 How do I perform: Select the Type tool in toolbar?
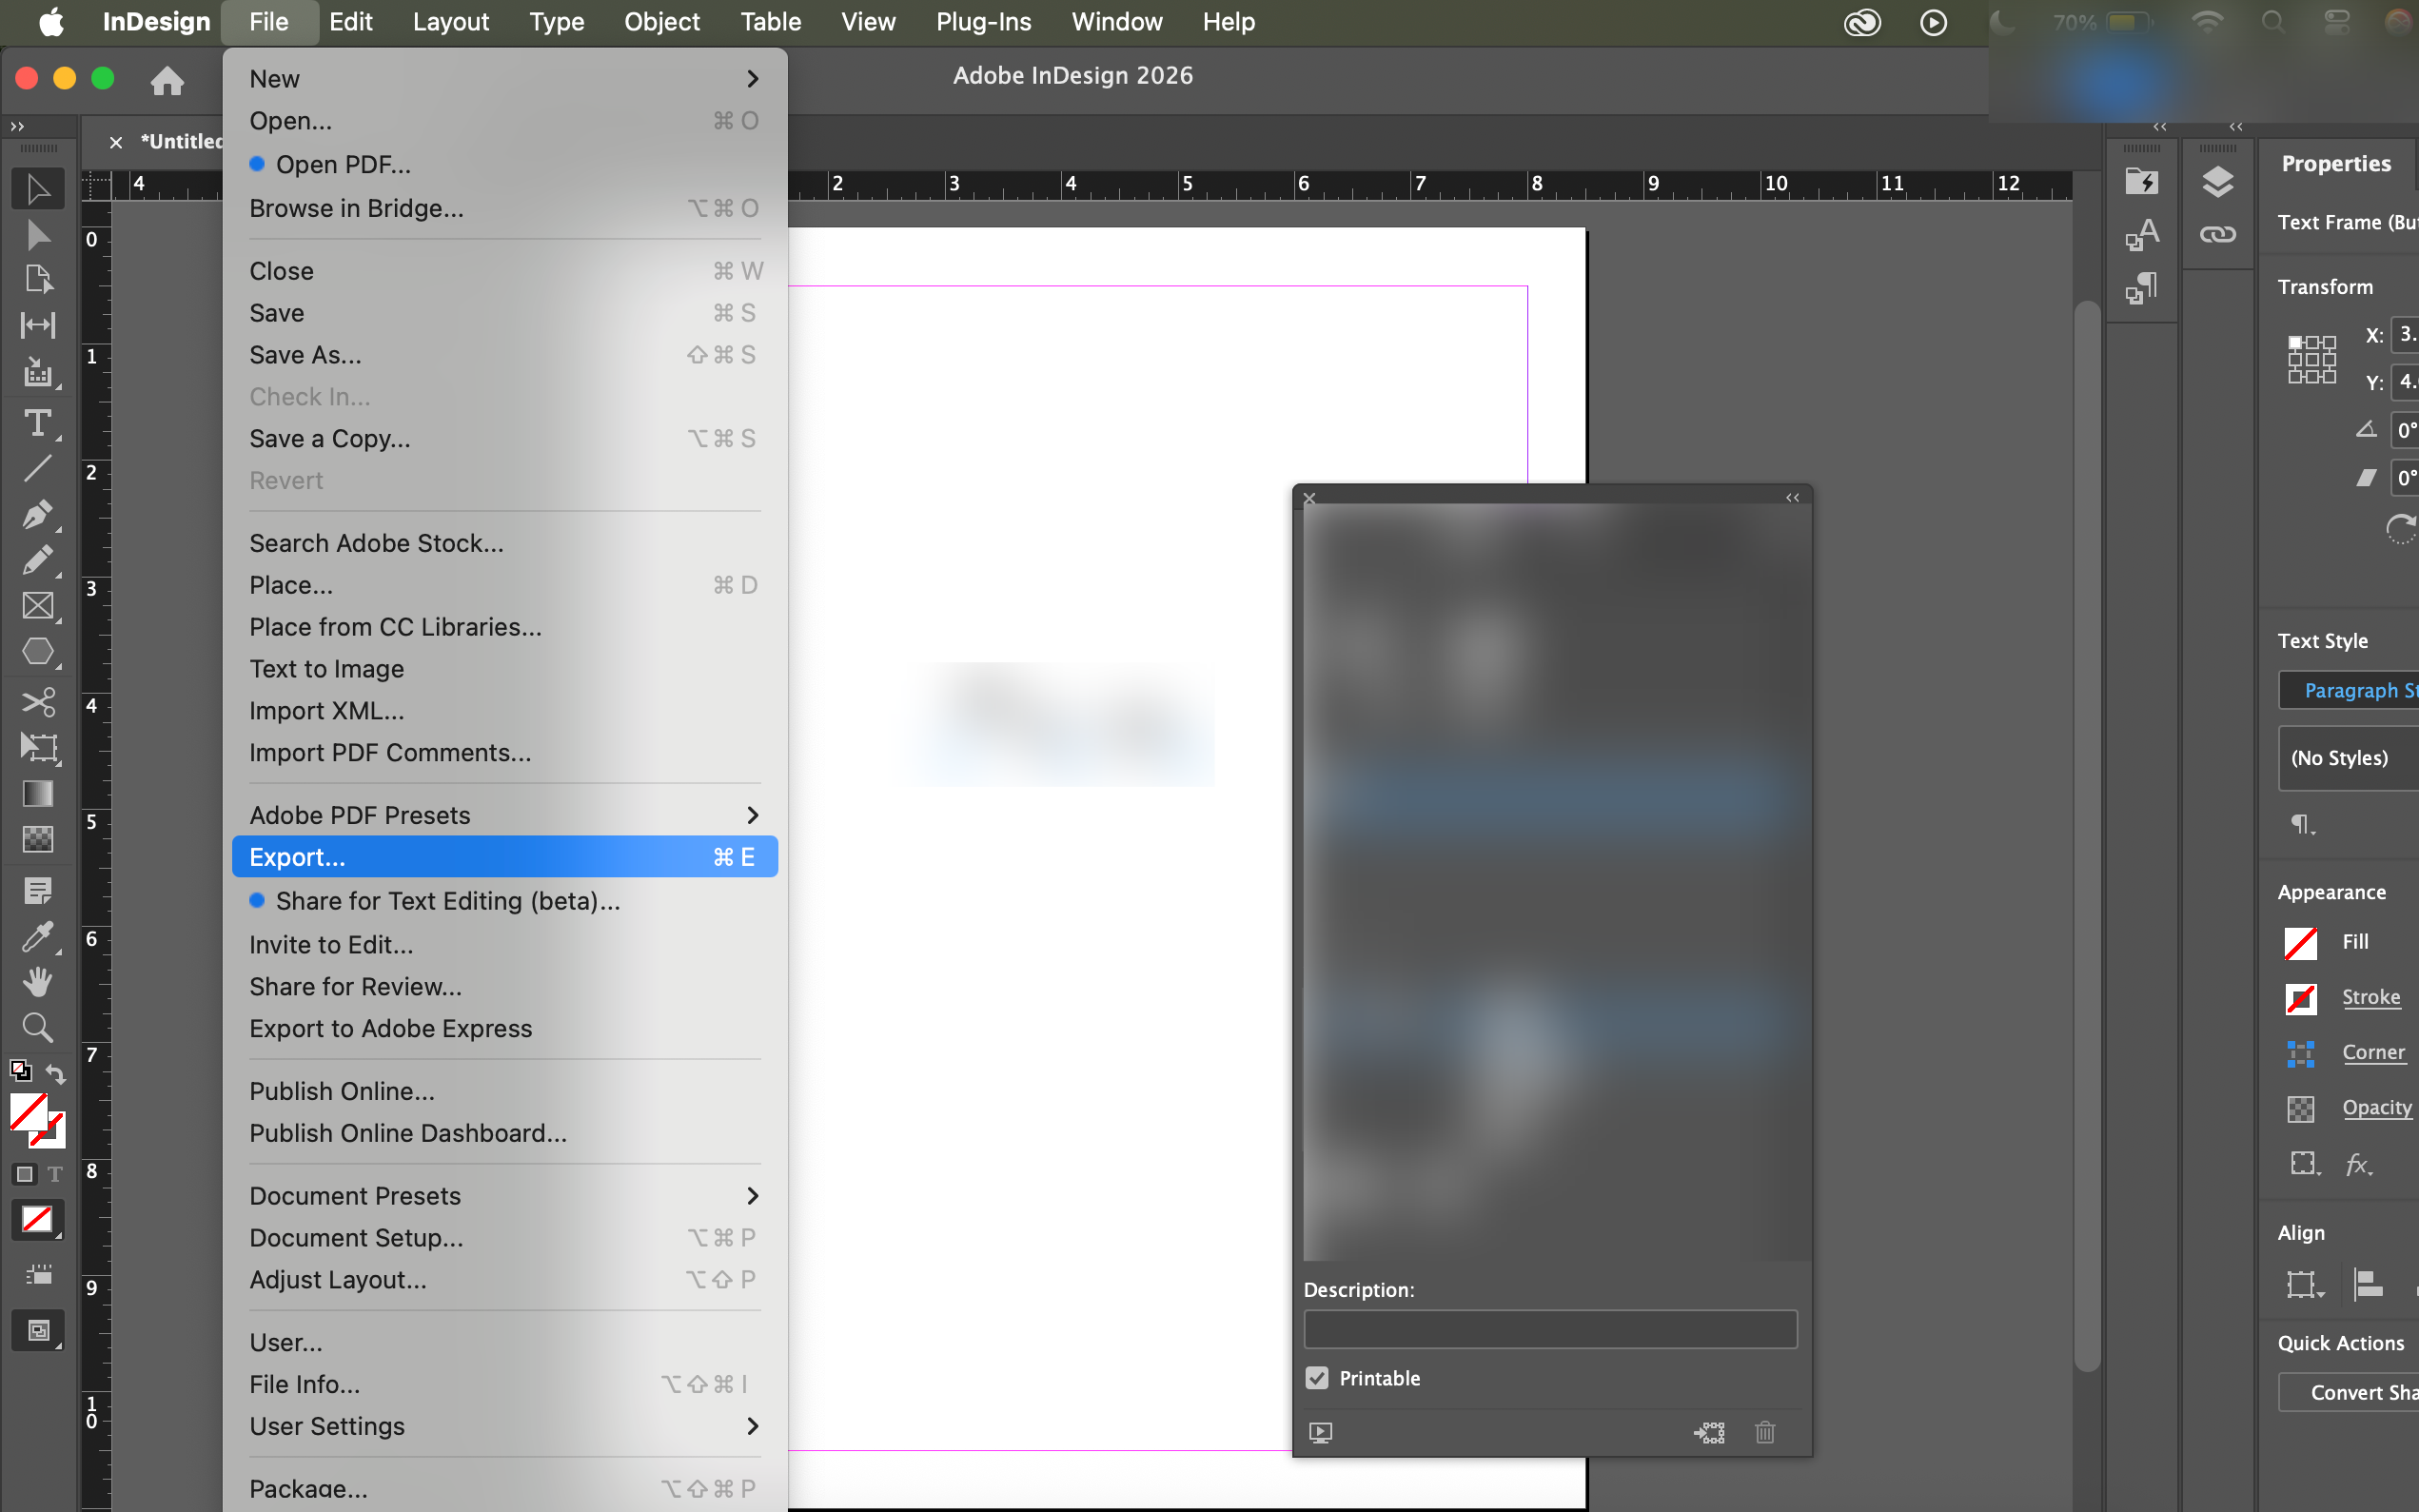pos(37,423)
